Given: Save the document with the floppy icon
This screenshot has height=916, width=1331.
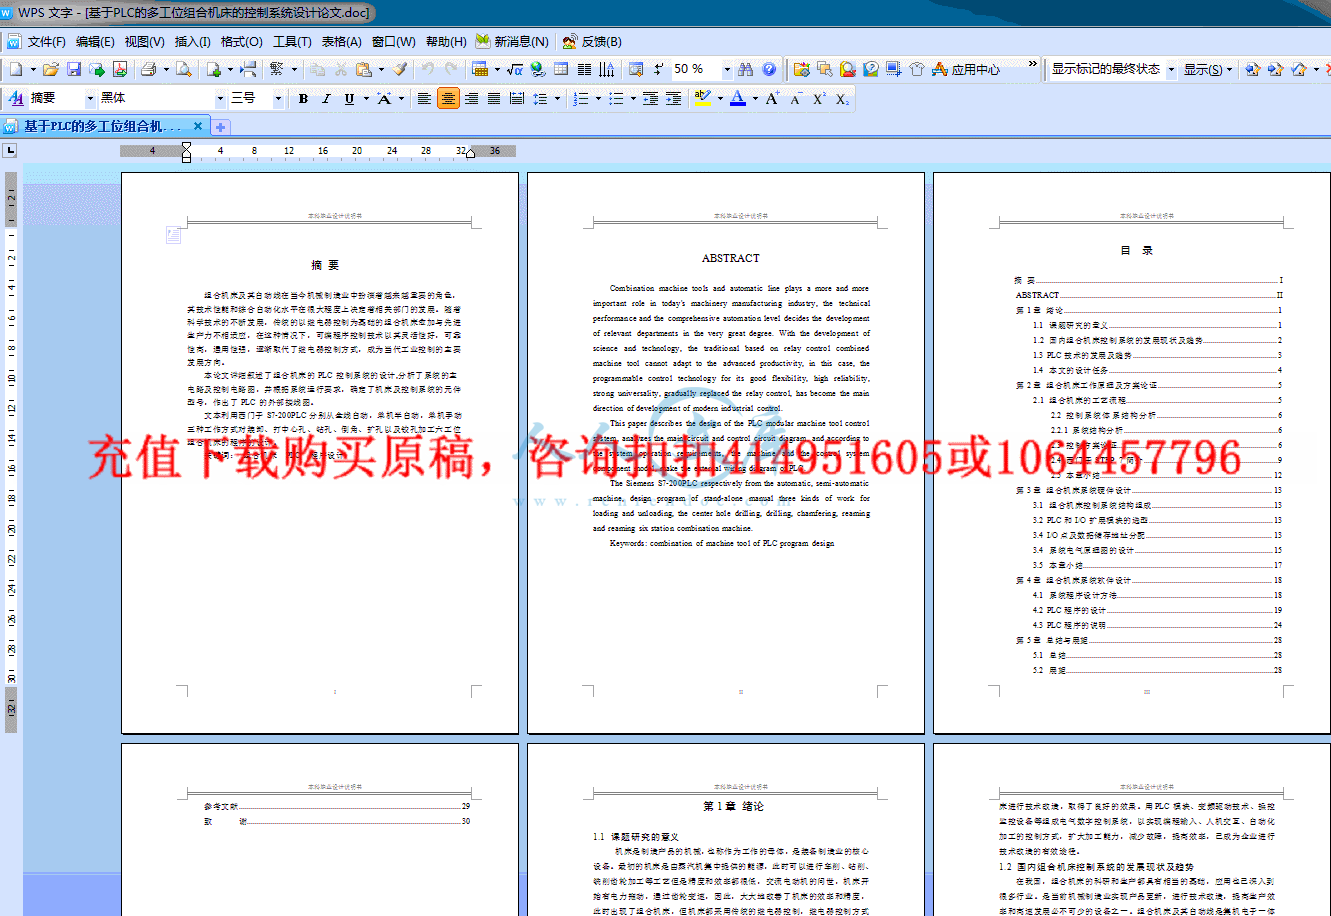Looking at the screenshot, I should 74,69.
